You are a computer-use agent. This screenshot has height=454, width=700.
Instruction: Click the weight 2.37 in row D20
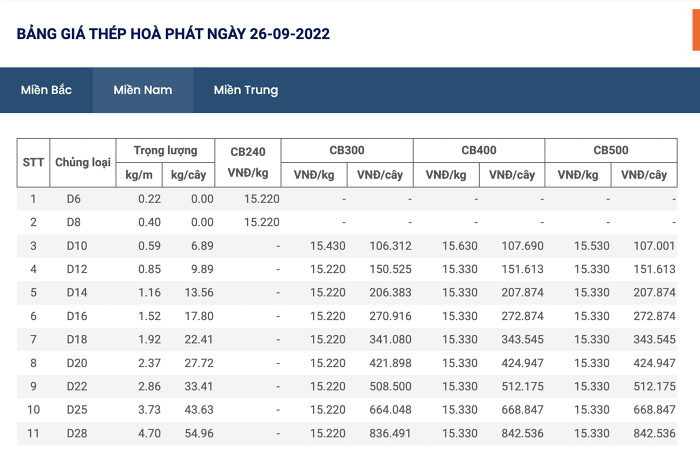point(150,363)
